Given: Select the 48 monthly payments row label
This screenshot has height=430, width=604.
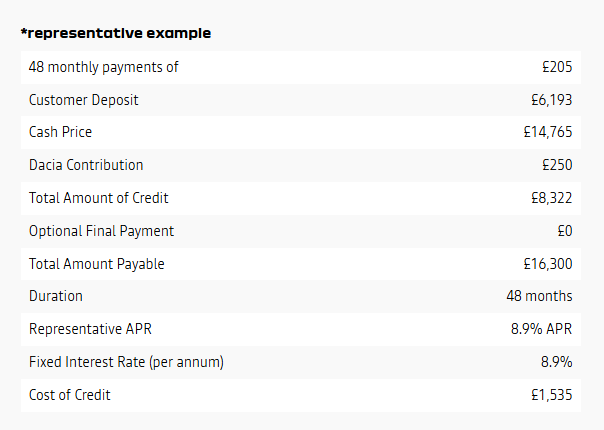Looking at the screenshot, I should click(104, 67).
